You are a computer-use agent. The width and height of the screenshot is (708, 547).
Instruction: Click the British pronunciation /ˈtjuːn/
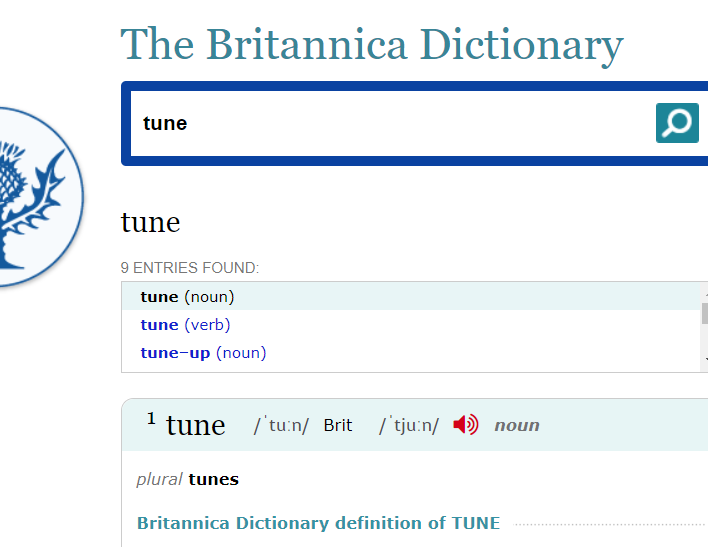[x=409, y=425]
